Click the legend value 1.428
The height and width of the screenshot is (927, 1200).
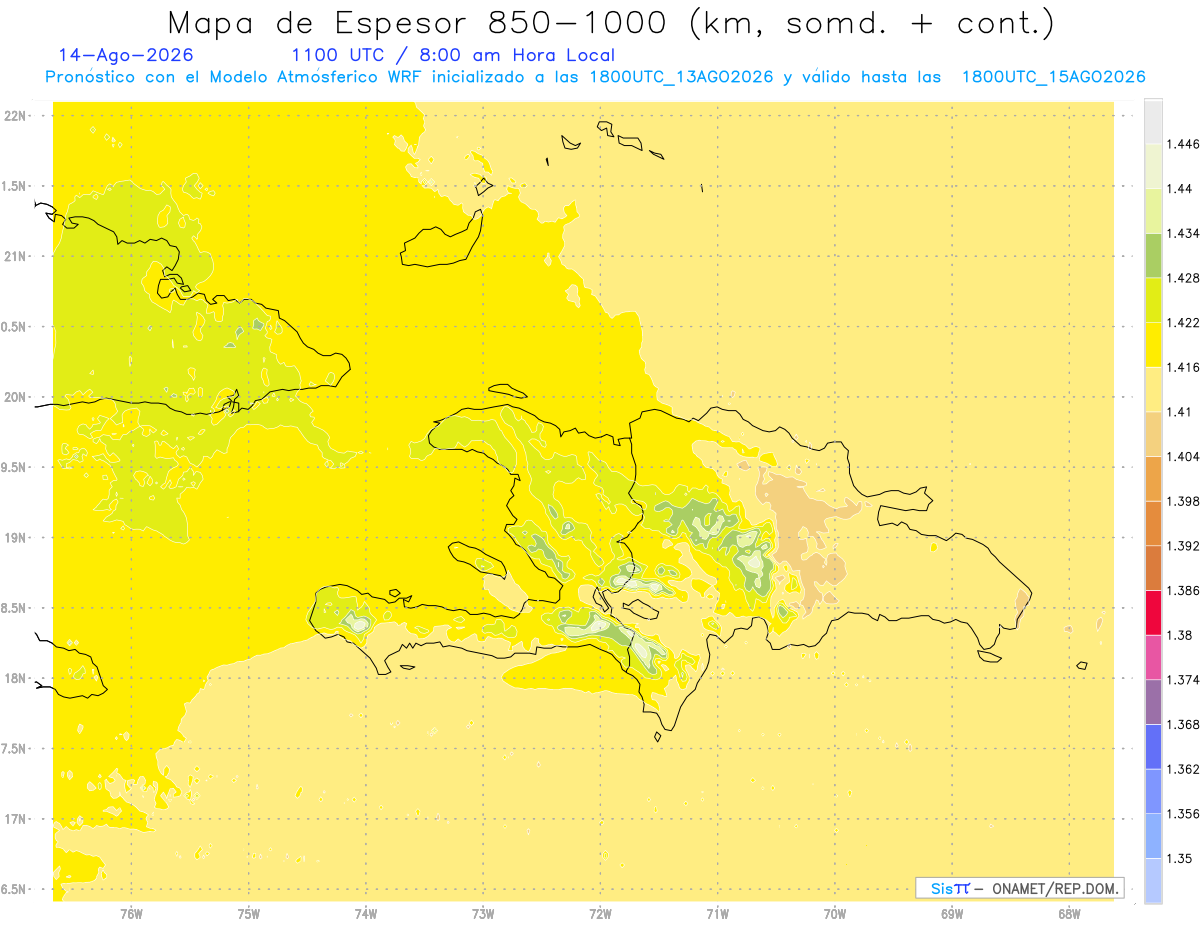tap(1184, 278)
